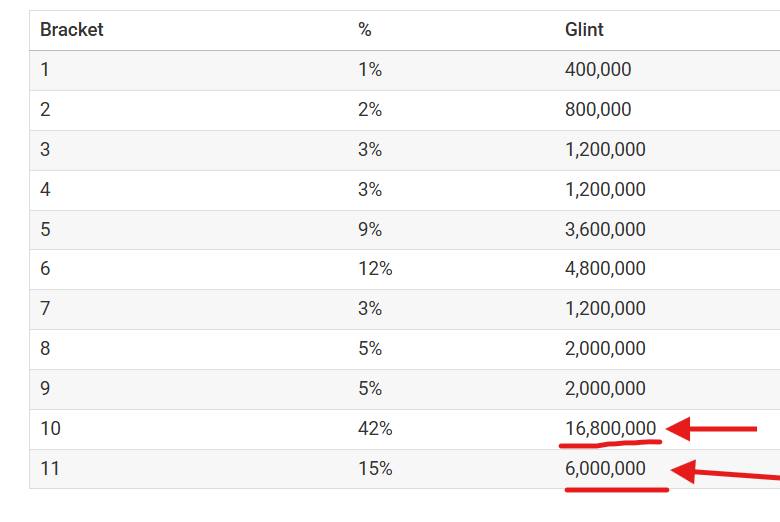Click the 4,800,000 Glint value
780x522 pixels.
tap(605, 269)
